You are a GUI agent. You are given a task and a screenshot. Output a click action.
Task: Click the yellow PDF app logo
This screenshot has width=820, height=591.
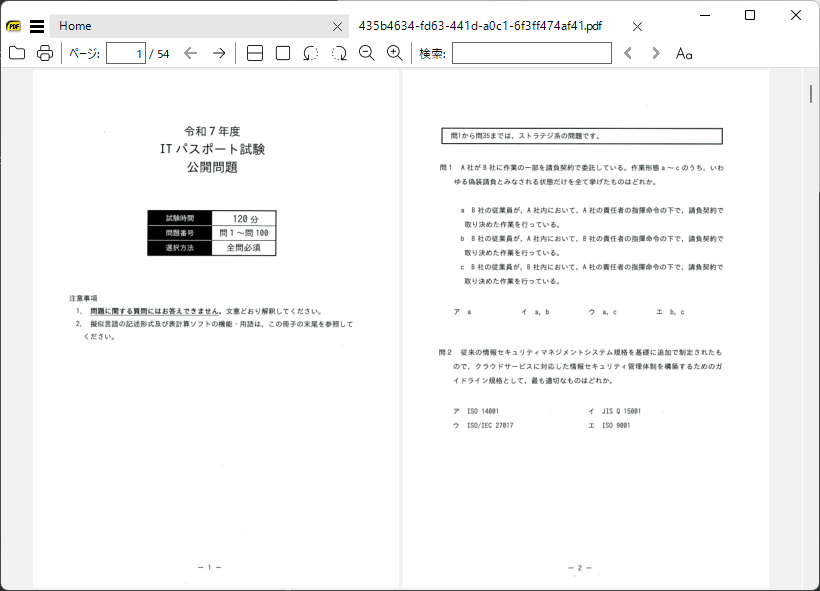[x=13, y=26]
